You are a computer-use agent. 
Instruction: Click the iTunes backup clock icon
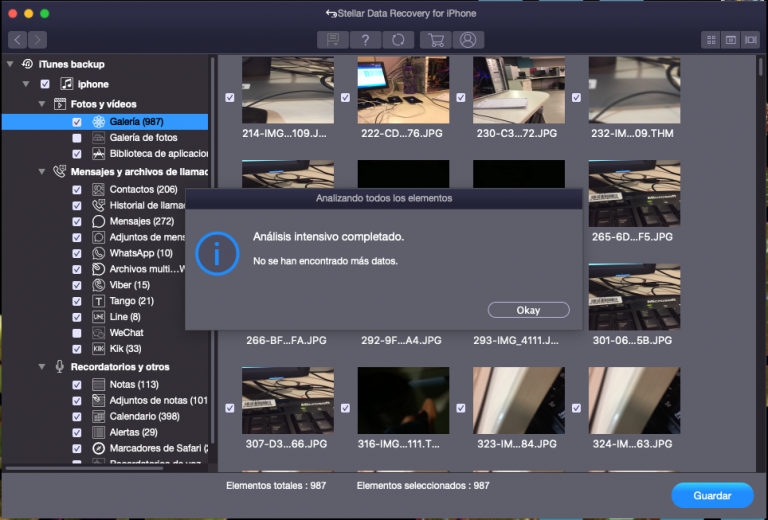(x=27, y=64)
